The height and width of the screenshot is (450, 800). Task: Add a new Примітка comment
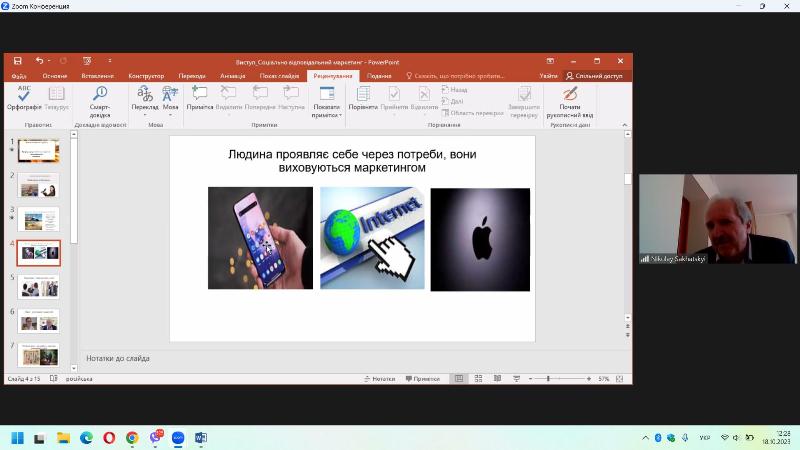pos(200,98)
